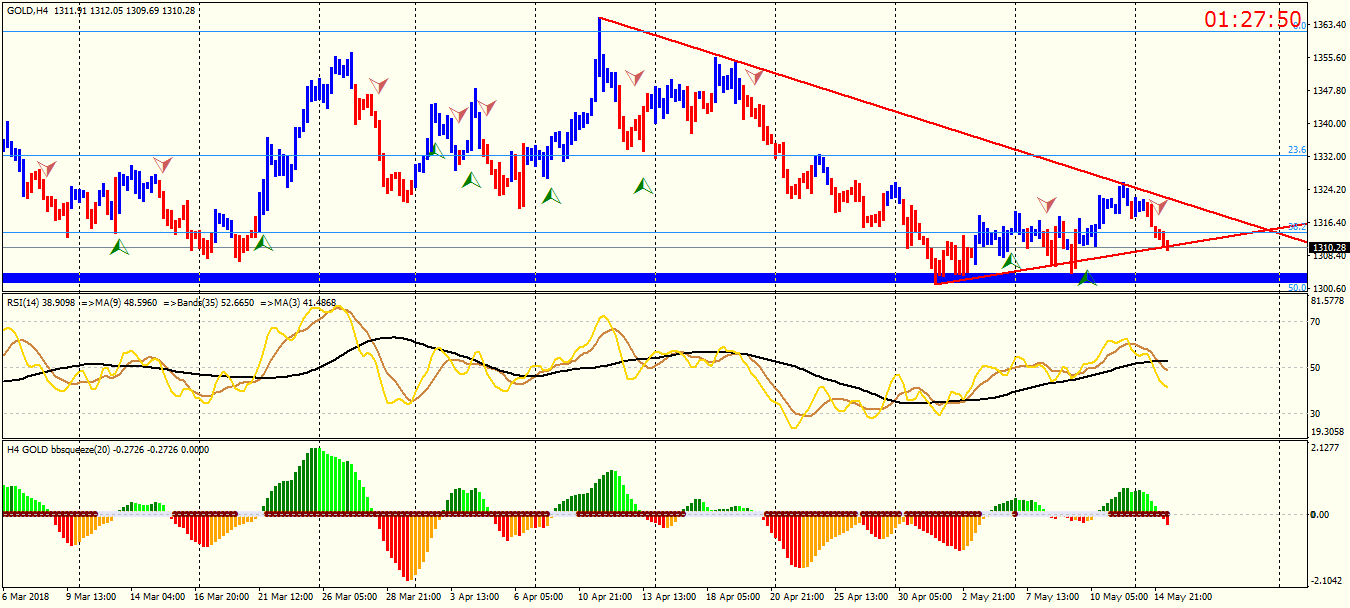This screenshot has width=1350, height=608.
Task: Click RSI scale bottom value 19.3058
Action: click(x=1329, y=432)
